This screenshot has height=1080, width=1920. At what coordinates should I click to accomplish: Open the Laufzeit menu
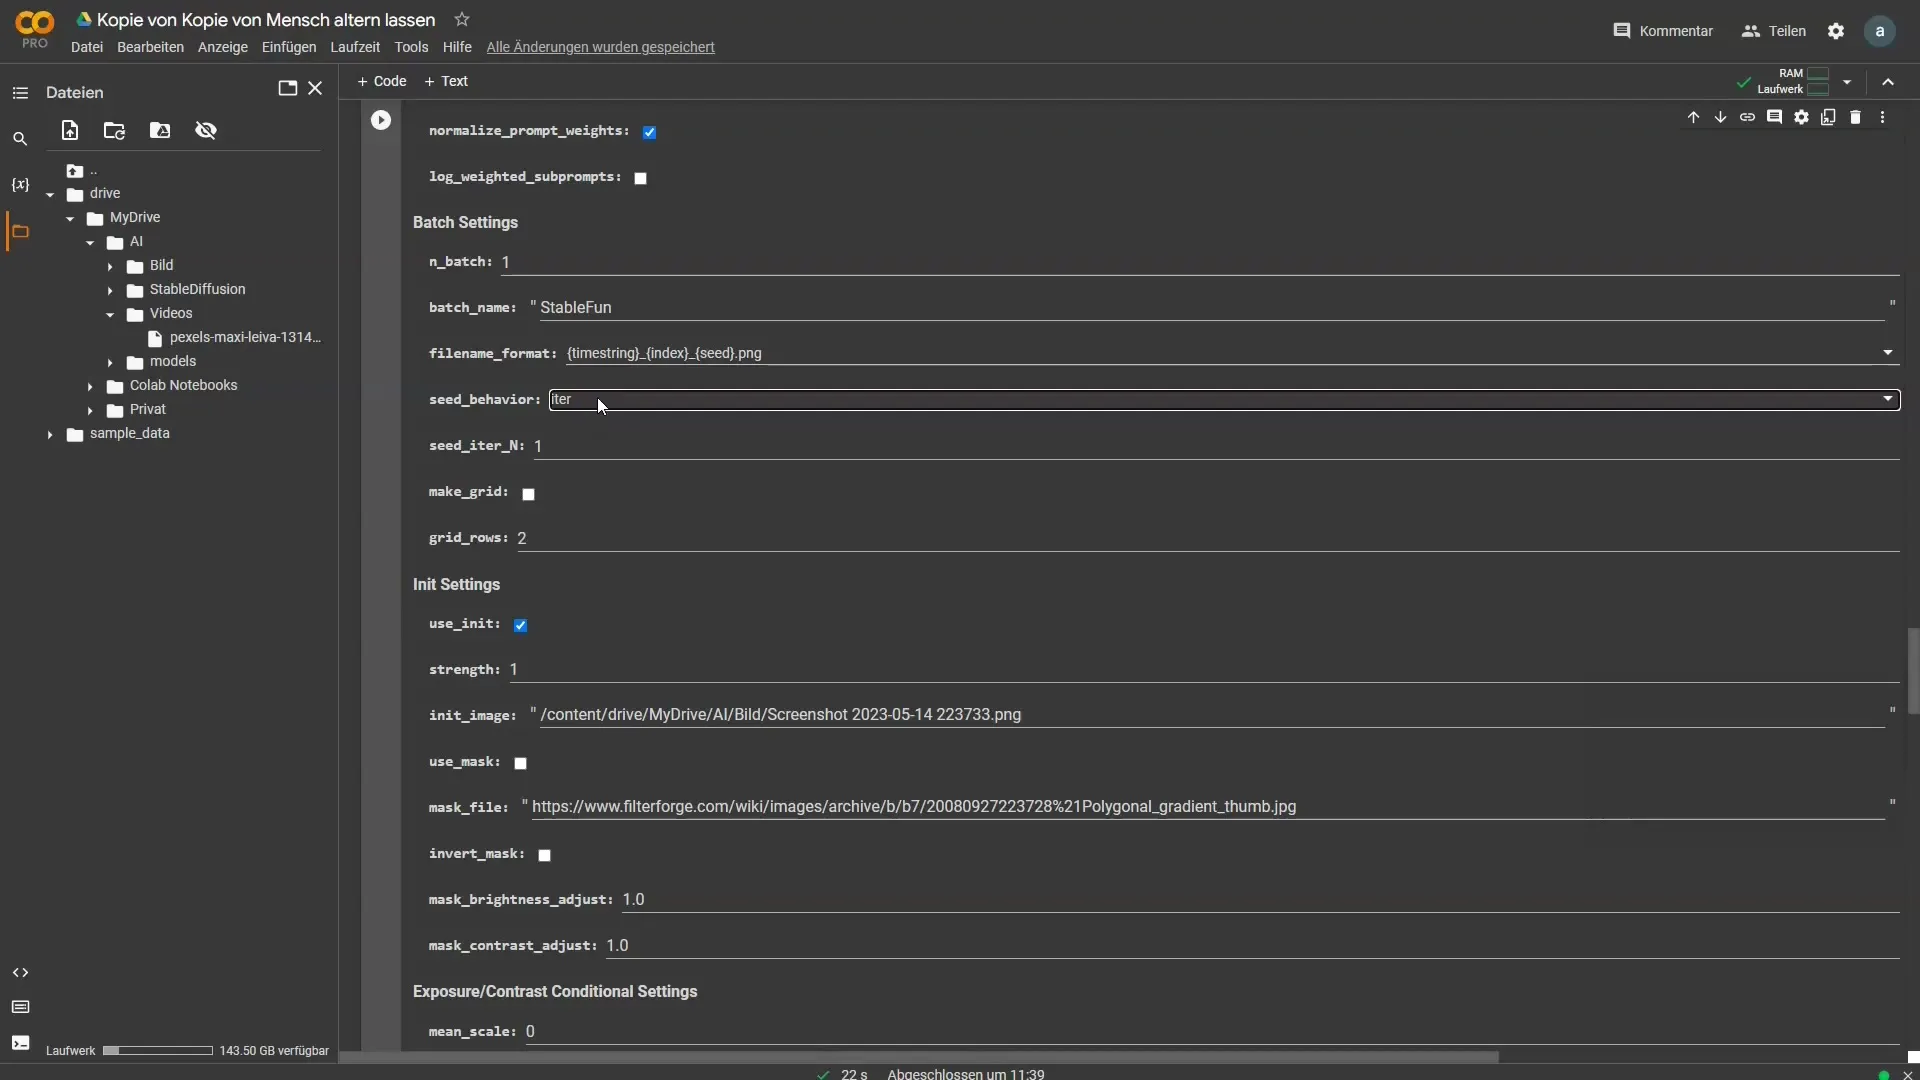pyautogui.click(x=355, y=47)
